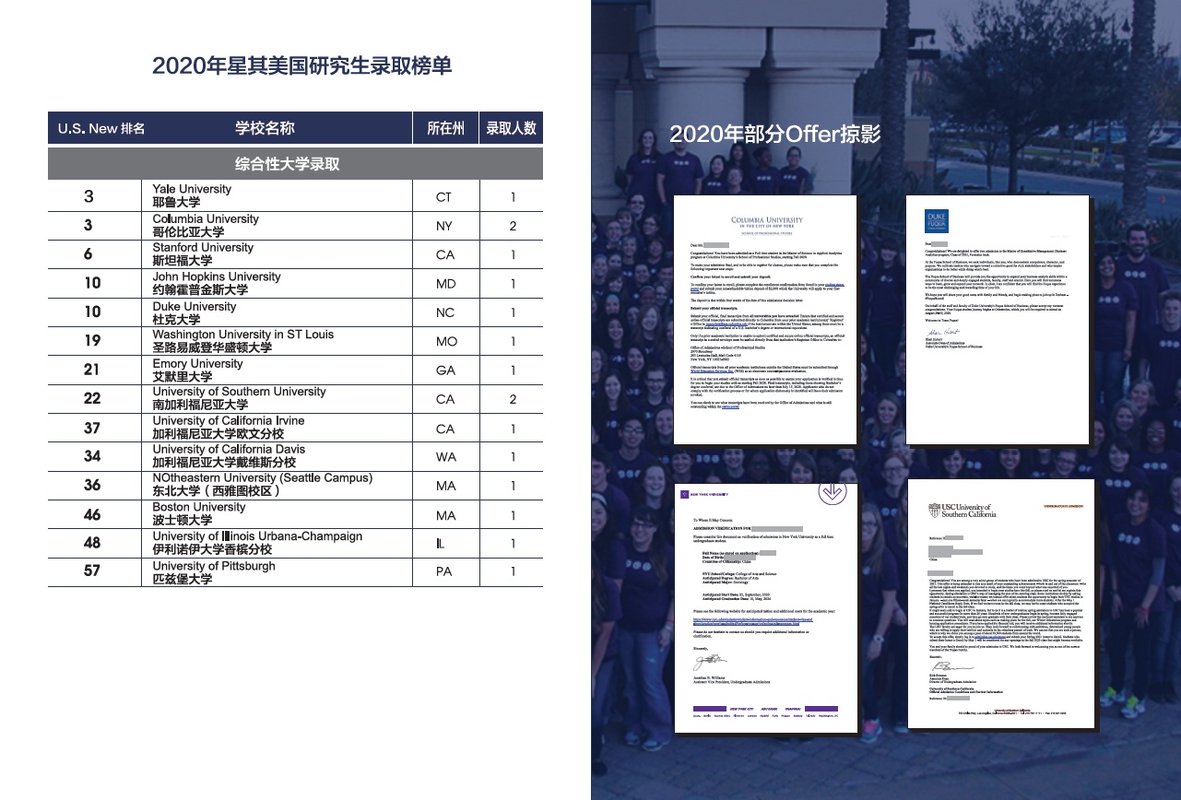Click 伊利诺伊大学香槟分校 text
This screenshot has height=800, width=1181.
[212, 549]
